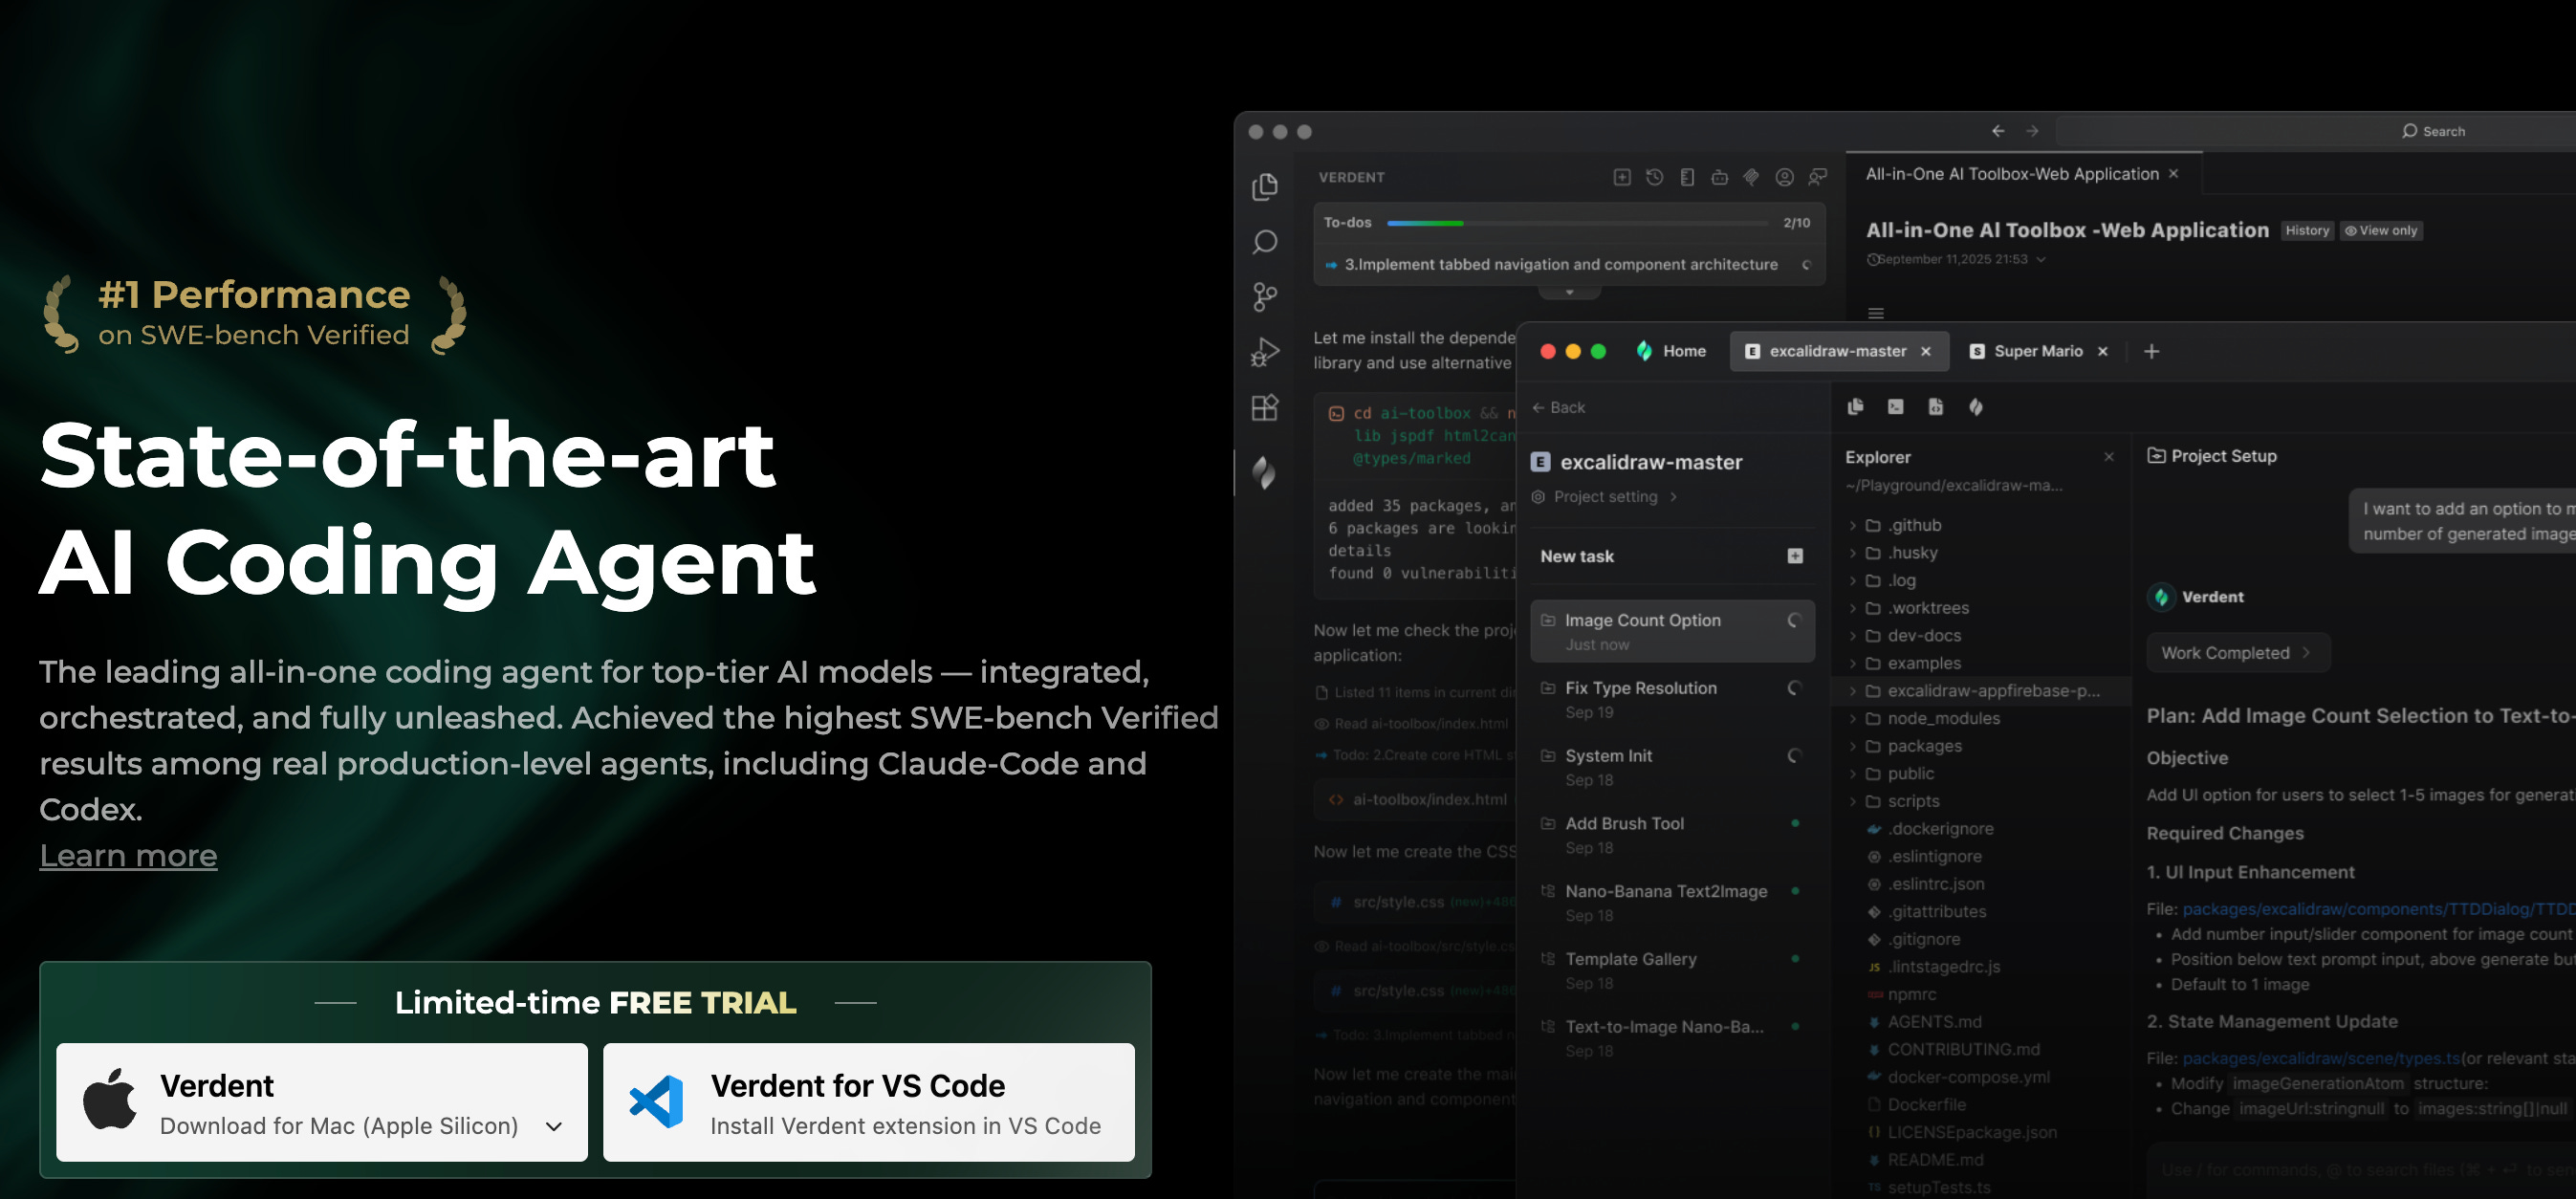Viewport: 2576px width, 1199px height.
Task: Follow the Learn more link
Action: click(x=128, y=856)
